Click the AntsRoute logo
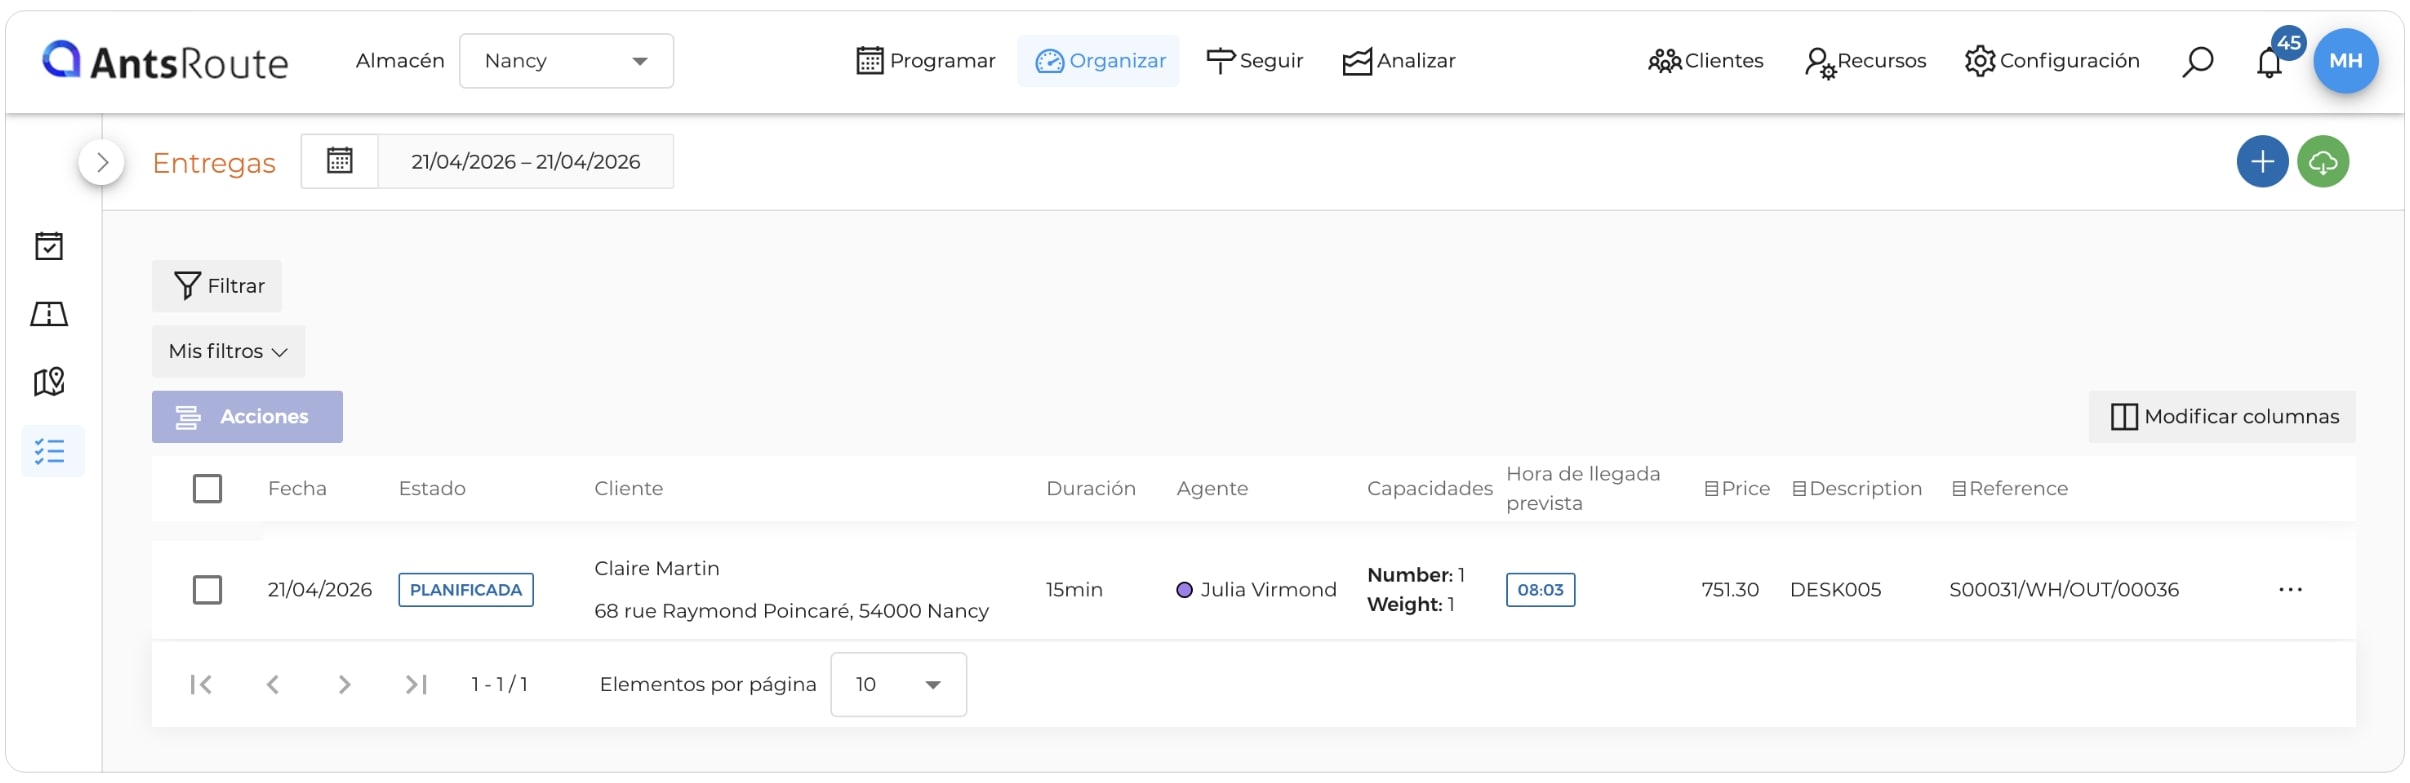2410x783 pixels. pos(165,61)
